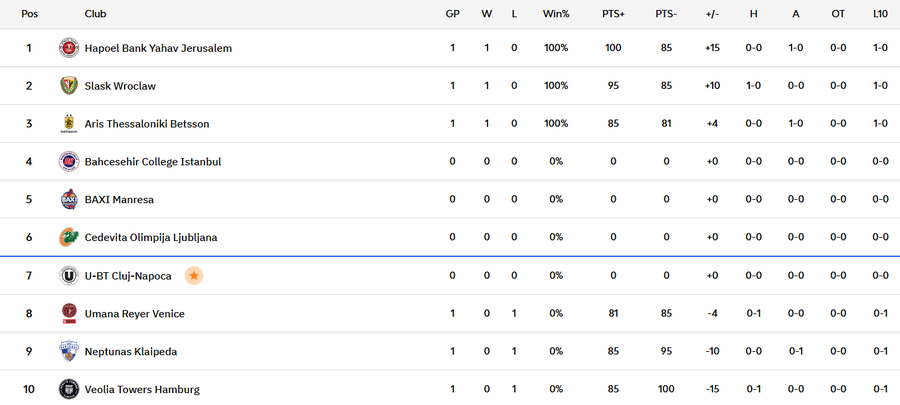Open the Slask Wroclaw club link

tap(120, 86)
